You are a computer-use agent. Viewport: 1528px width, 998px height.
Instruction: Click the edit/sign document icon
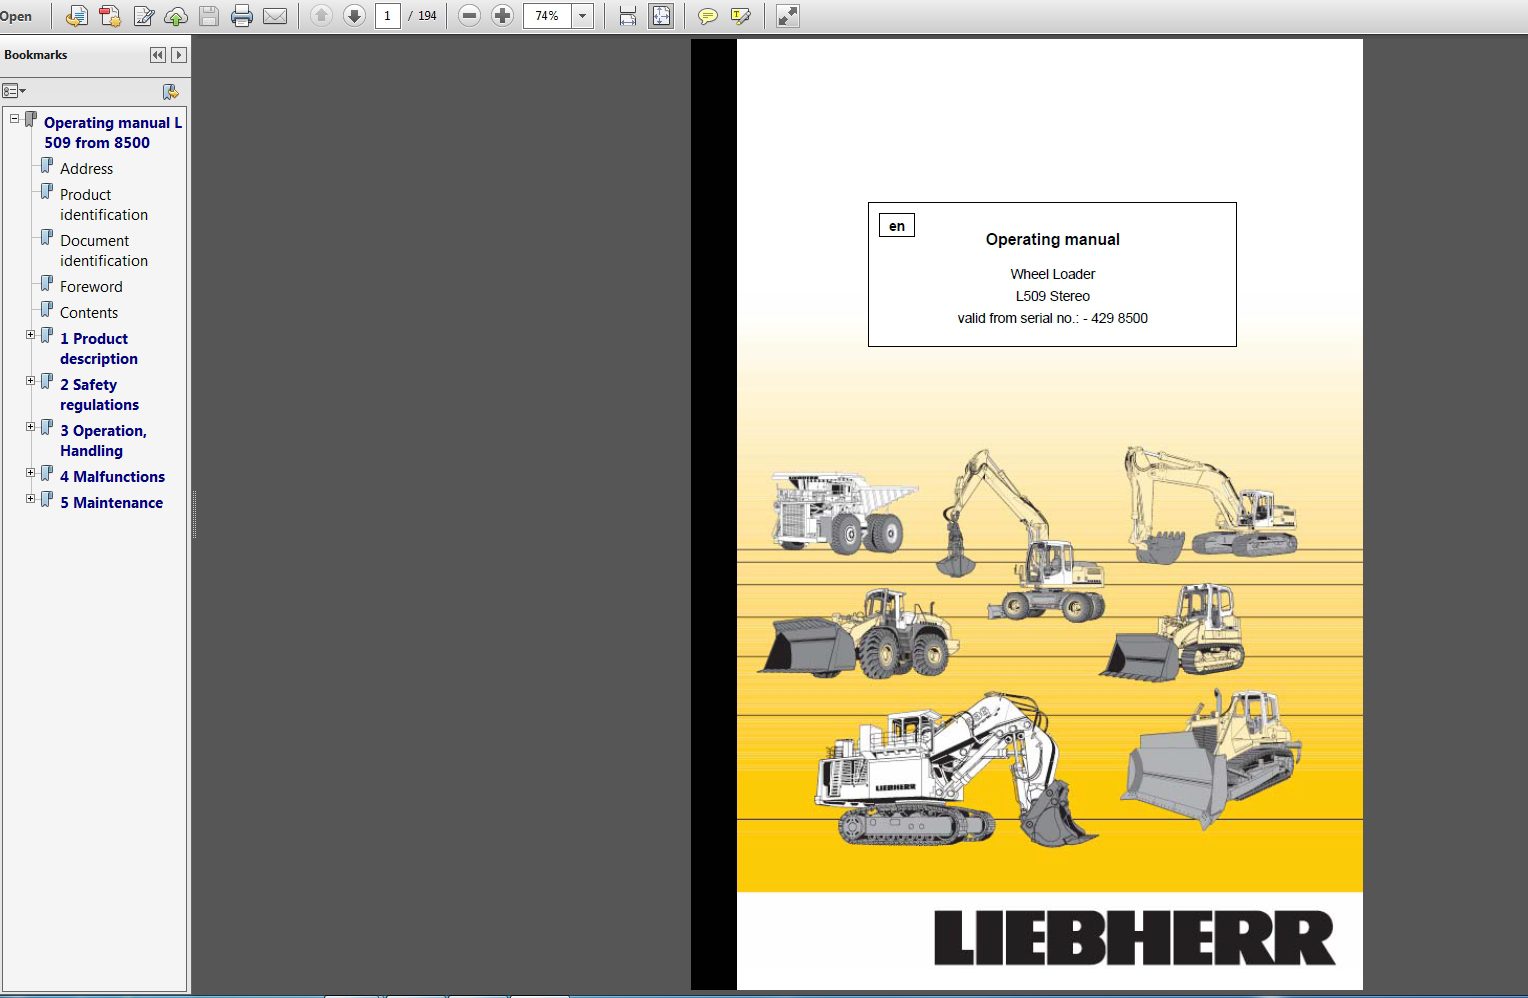point(144,16)
